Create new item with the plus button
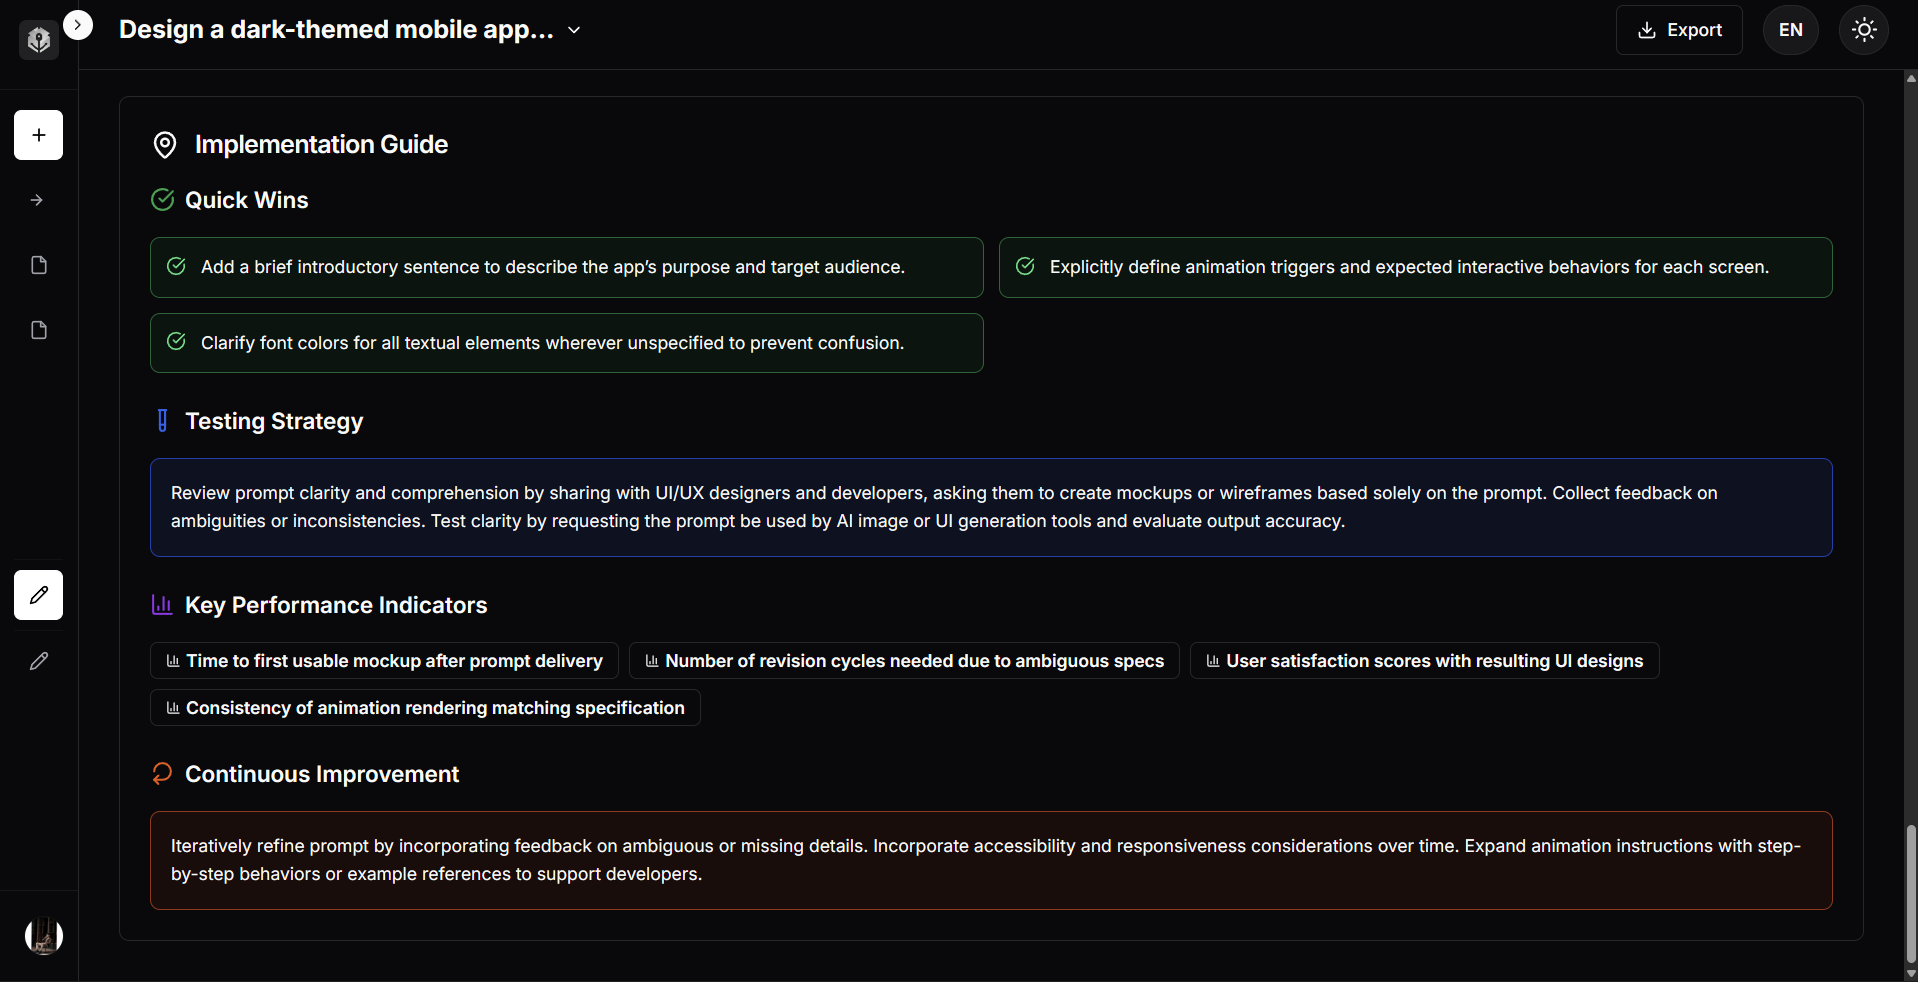Image resolution: width=1918 pixels, height=982 pixels. pos(39,135)
